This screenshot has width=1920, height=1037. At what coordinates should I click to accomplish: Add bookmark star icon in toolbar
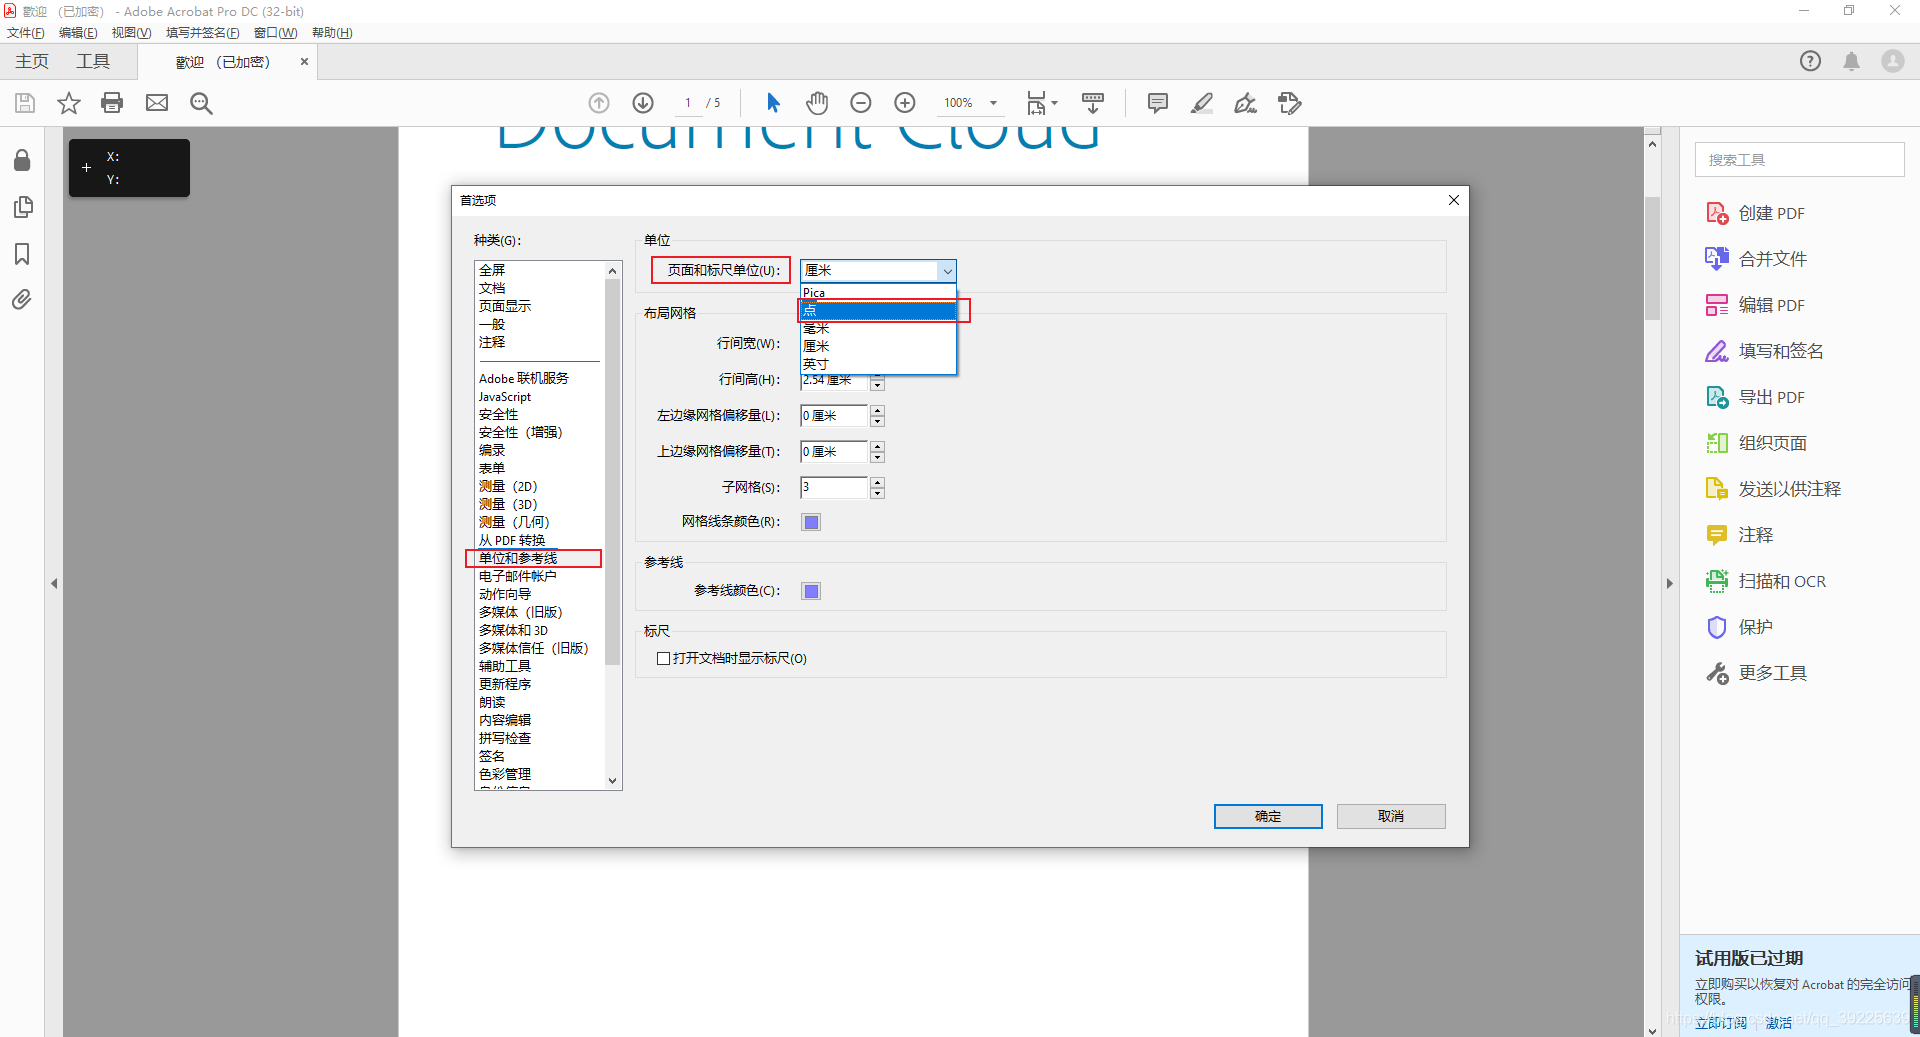click(68, 103)
